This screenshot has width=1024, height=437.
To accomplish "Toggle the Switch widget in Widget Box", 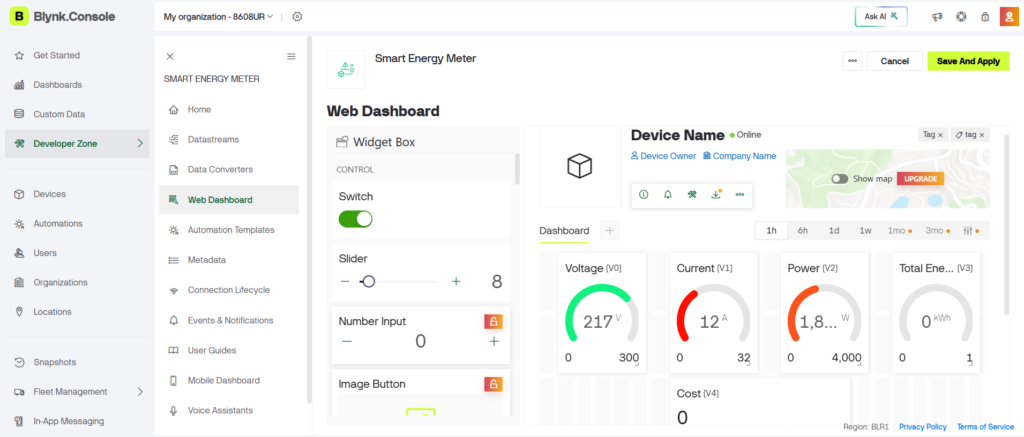I will click(356, 219).
